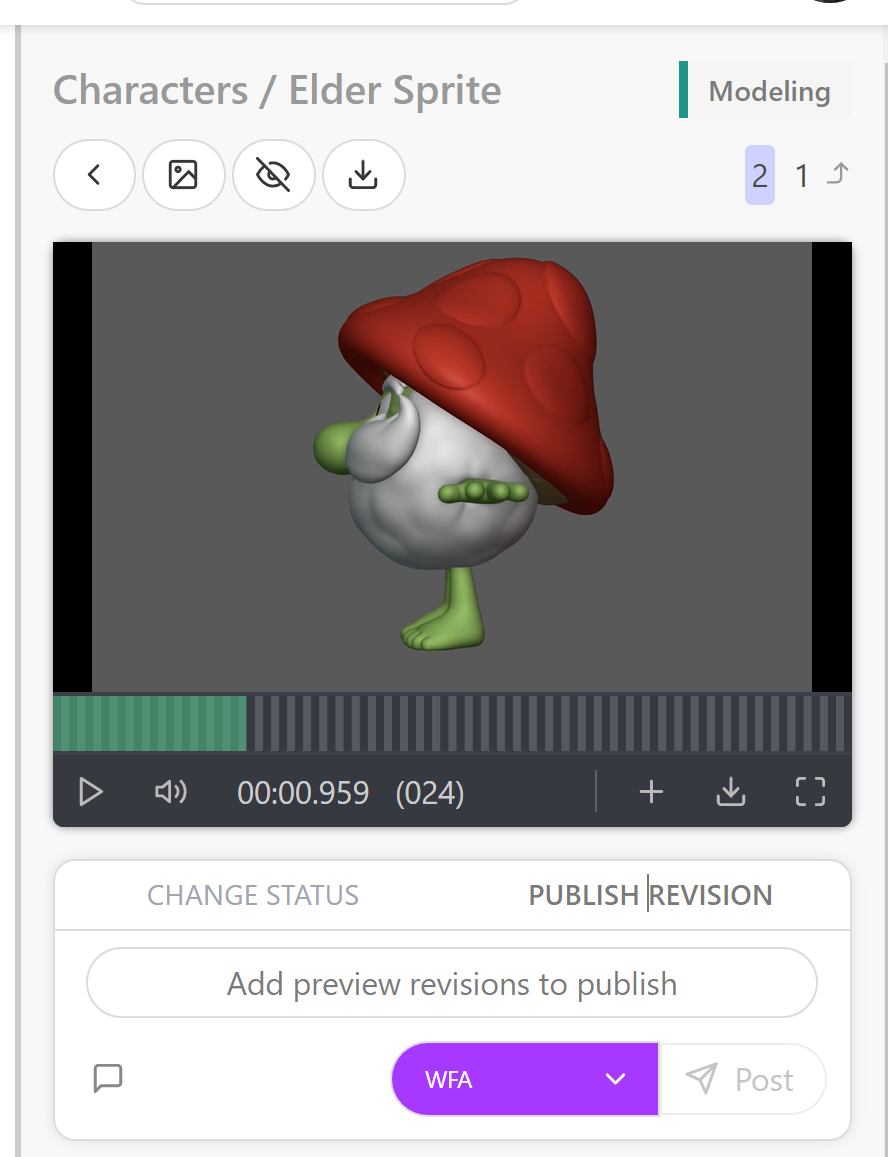Click the Modeling task status label
The height and width of the screenshot is (1157, 888).
click(x=769, y=90)
